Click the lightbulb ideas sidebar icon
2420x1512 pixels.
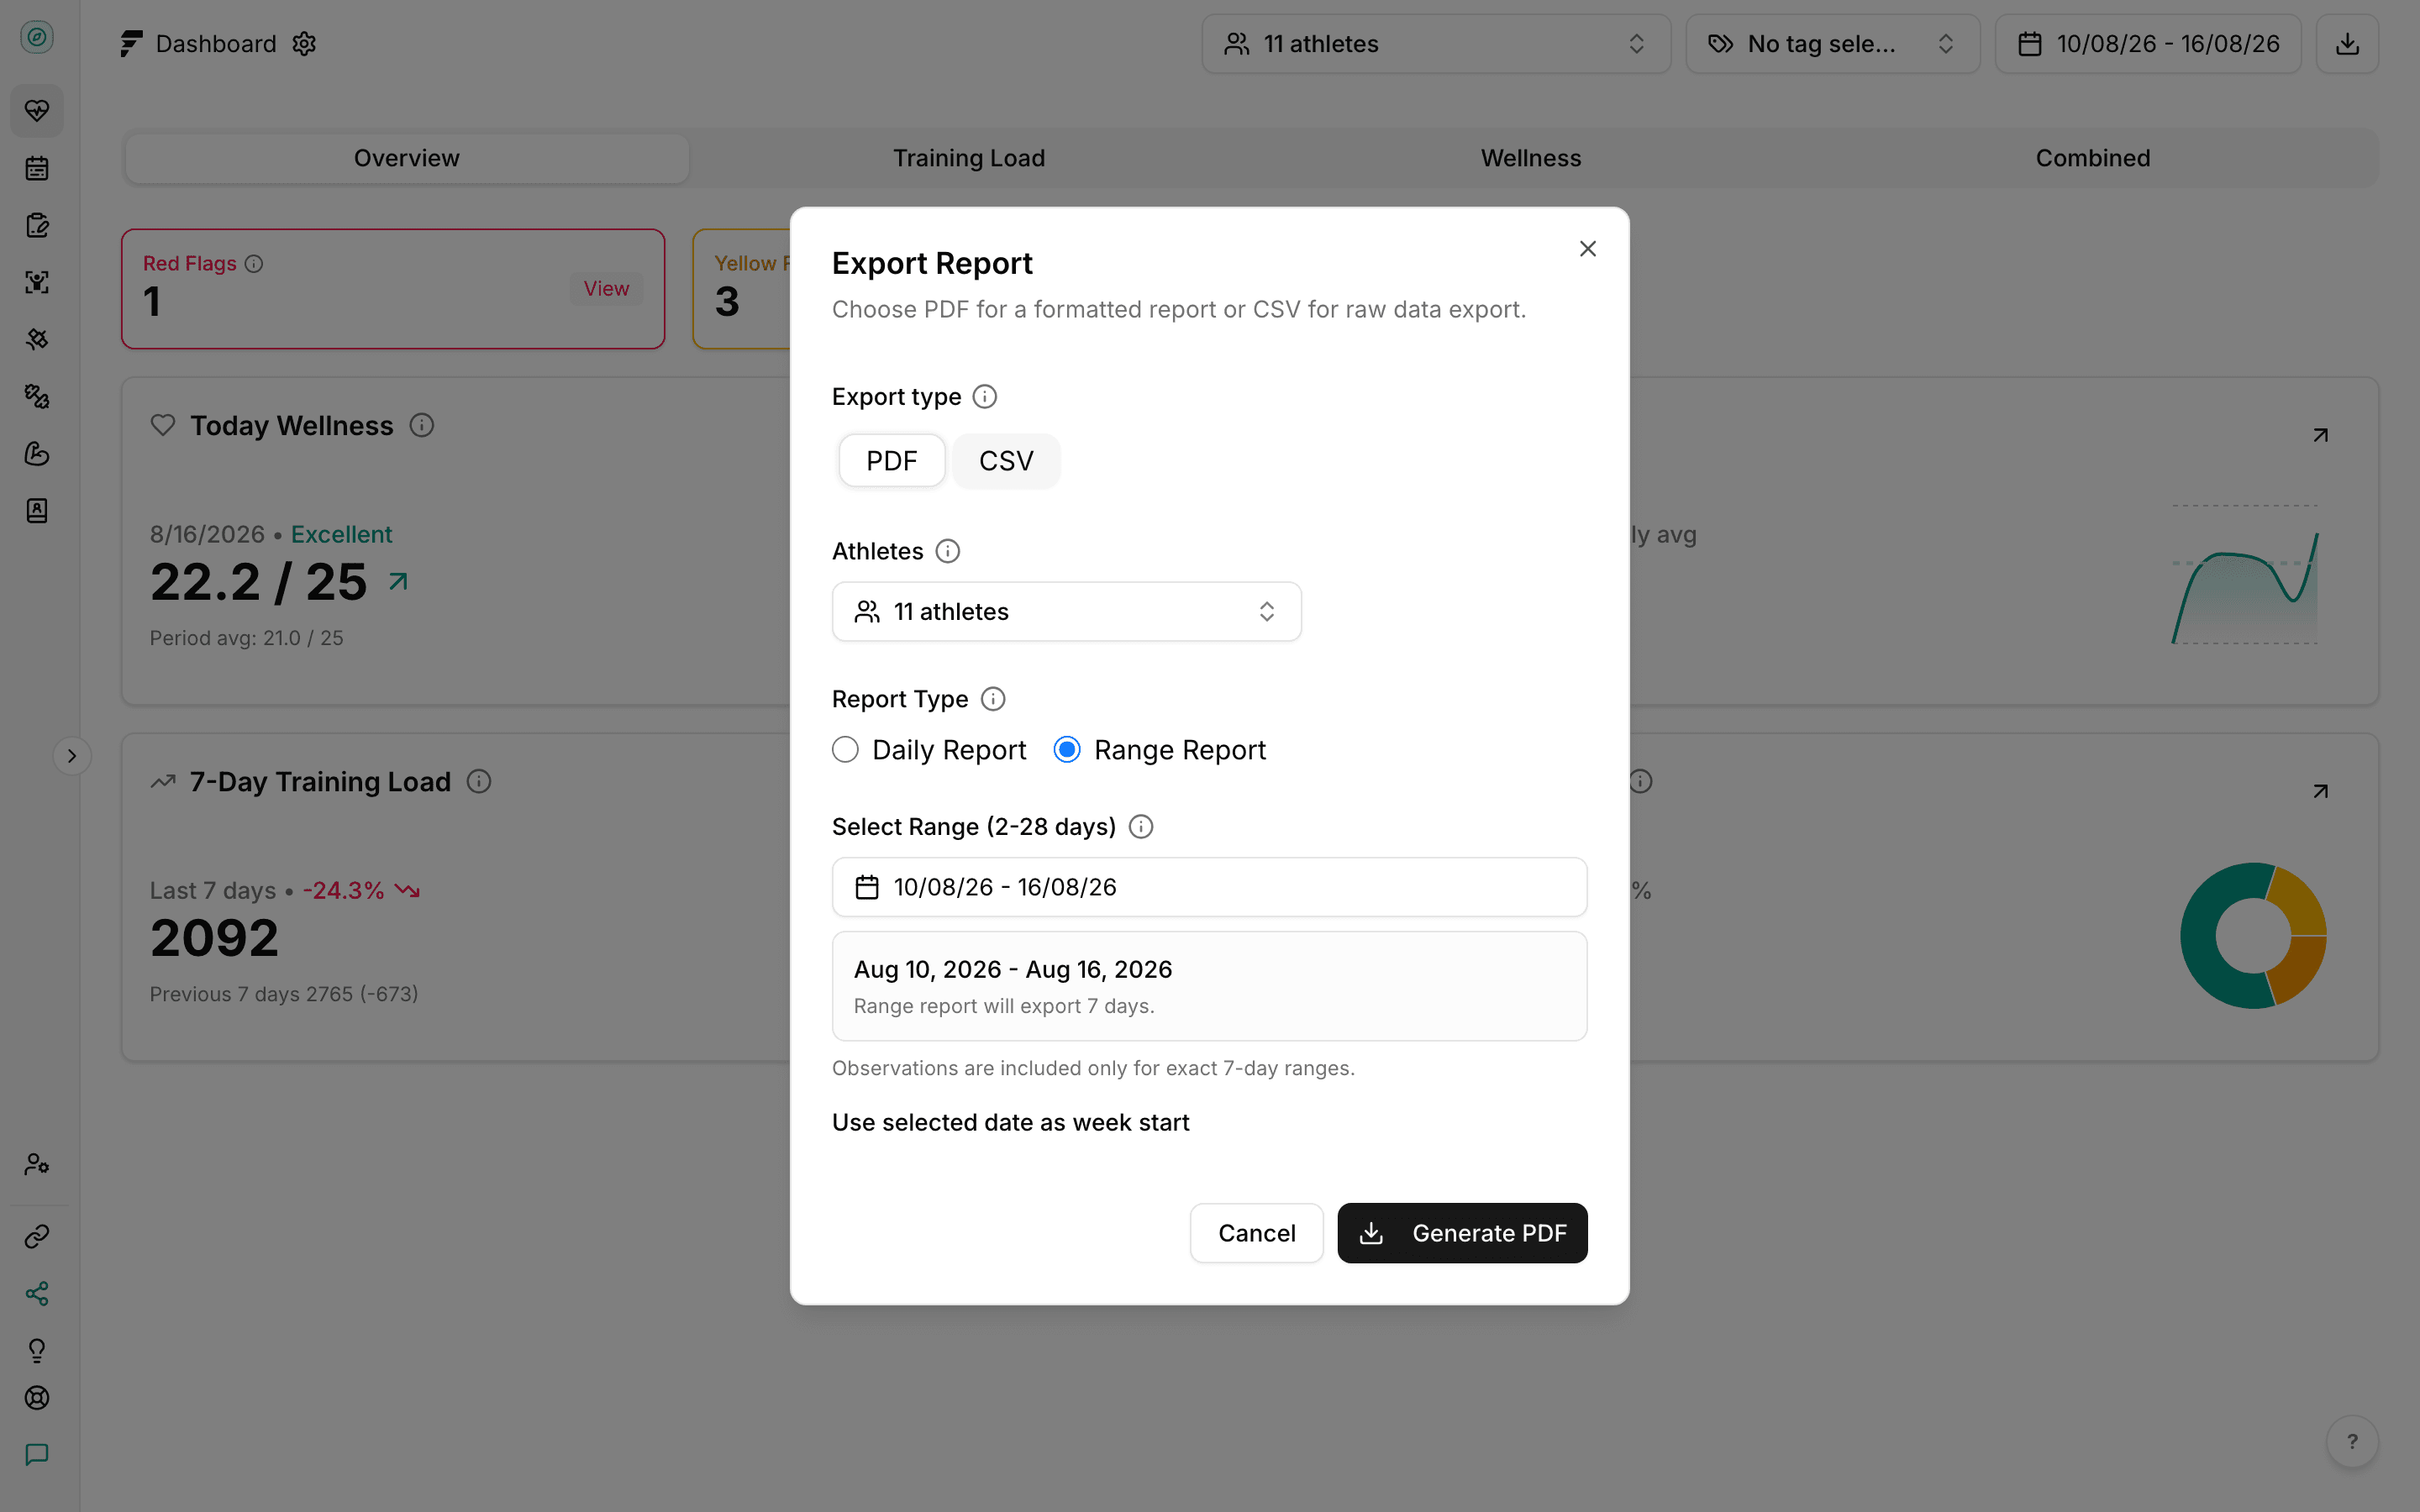(37, 1351)
